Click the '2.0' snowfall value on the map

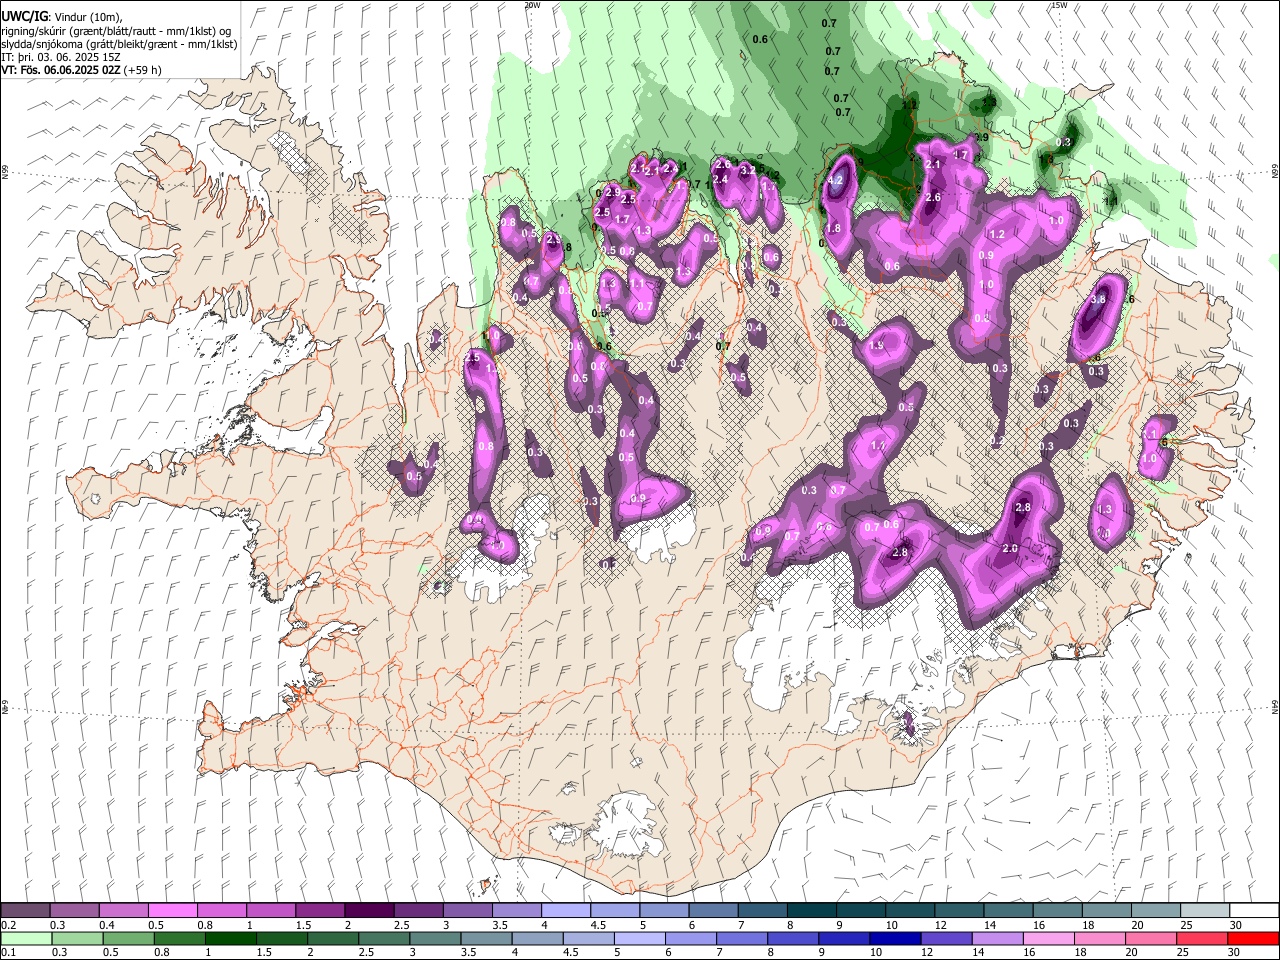click(1010, 548)
